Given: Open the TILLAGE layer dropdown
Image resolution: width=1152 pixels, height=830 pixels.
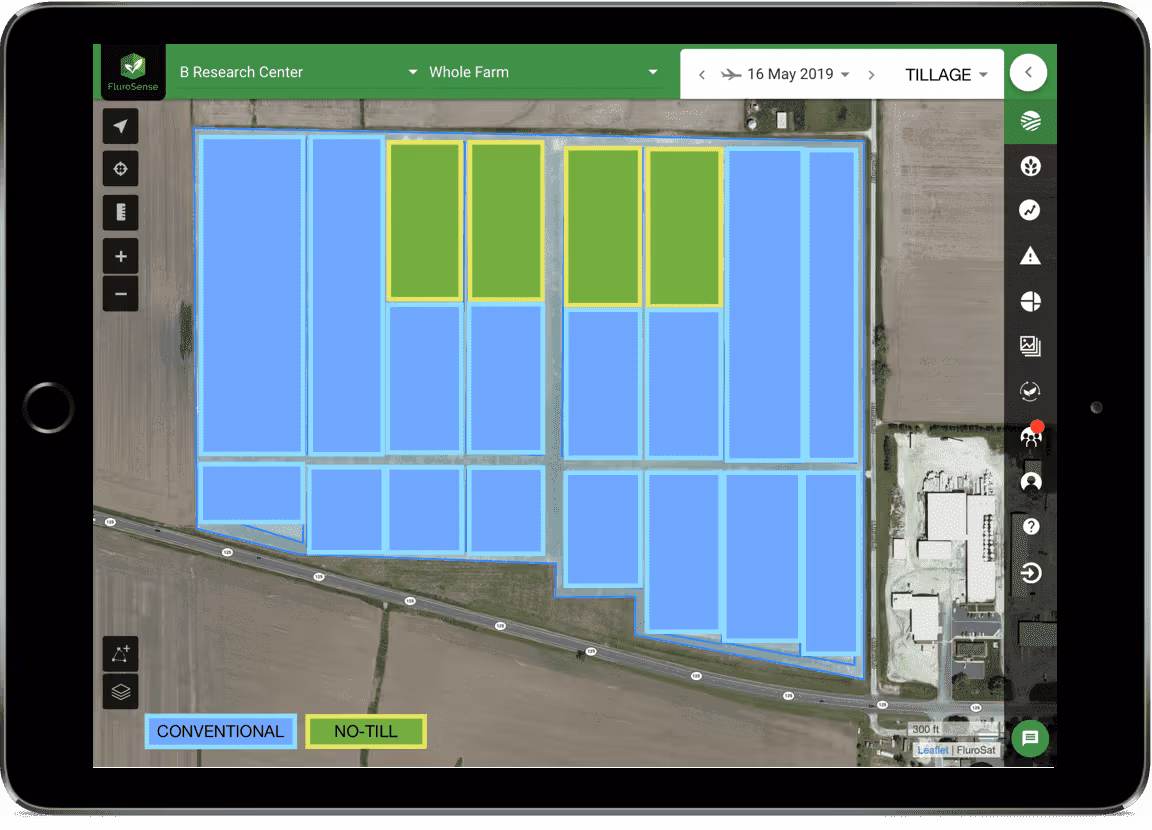Looking at the screenshot, I should click(946, 75).
